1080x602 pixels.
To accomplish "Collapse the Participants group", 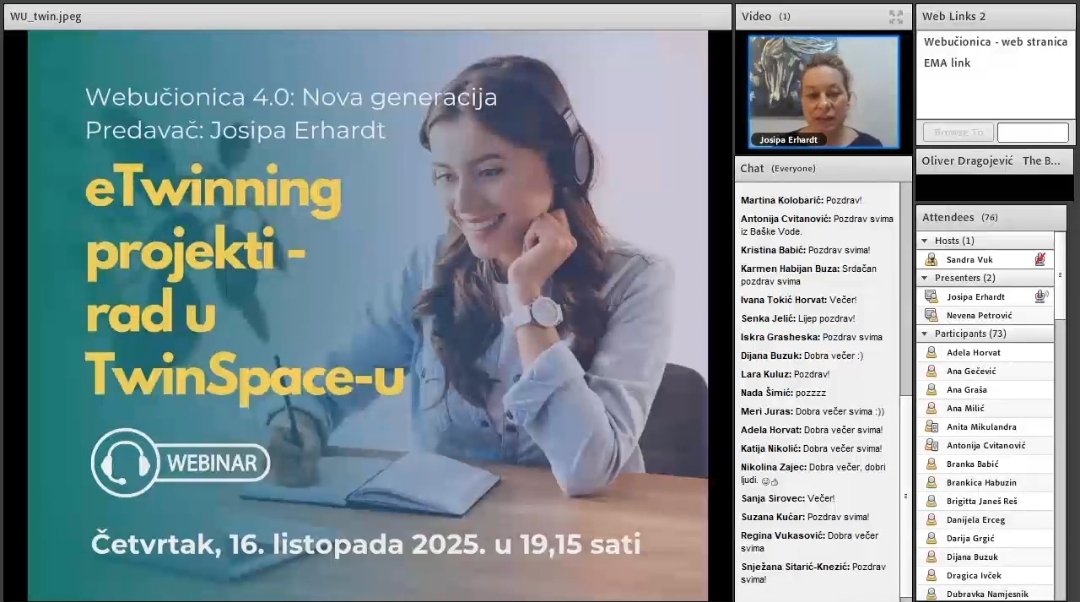I will pyautogui.click(x=924, y=334).
